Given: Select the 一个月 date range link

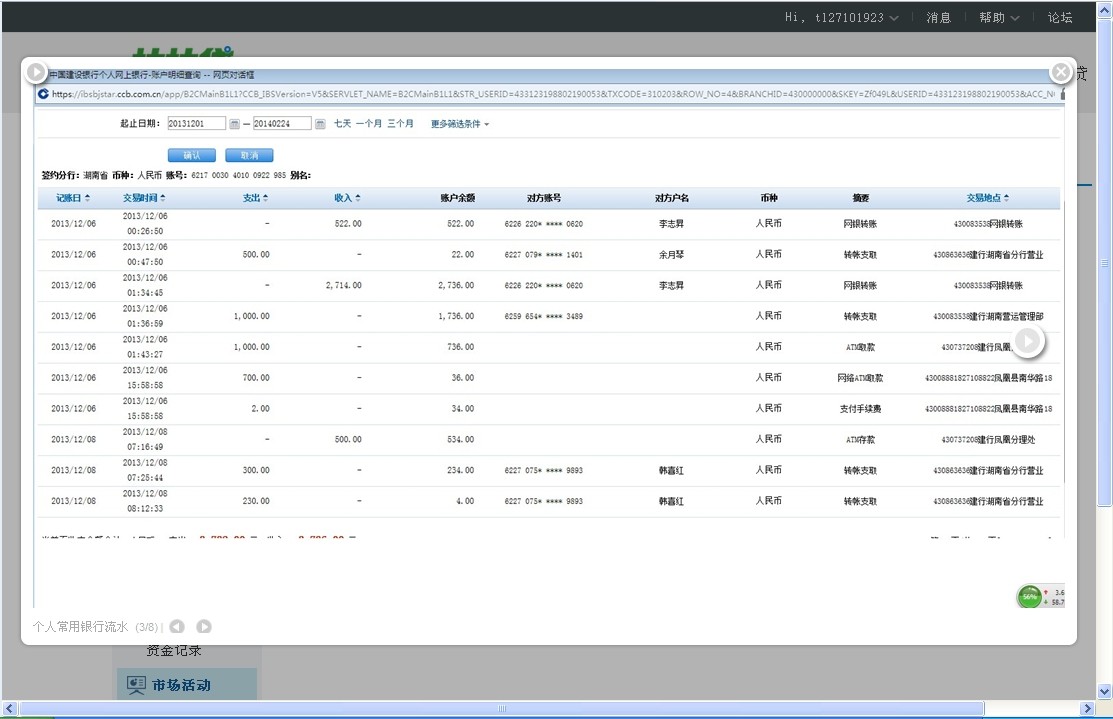Looking at the screenshot, I should [x=368, y=124].
